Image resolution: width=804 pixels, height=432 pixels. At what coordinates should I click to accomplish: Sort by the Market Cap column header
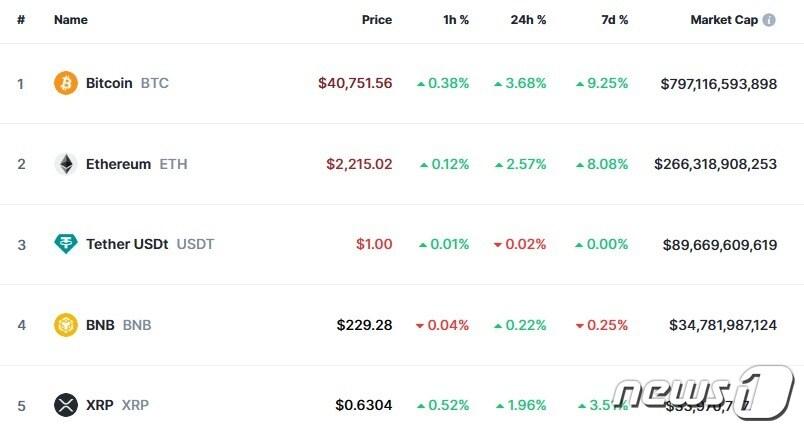(x=723, y=20)
